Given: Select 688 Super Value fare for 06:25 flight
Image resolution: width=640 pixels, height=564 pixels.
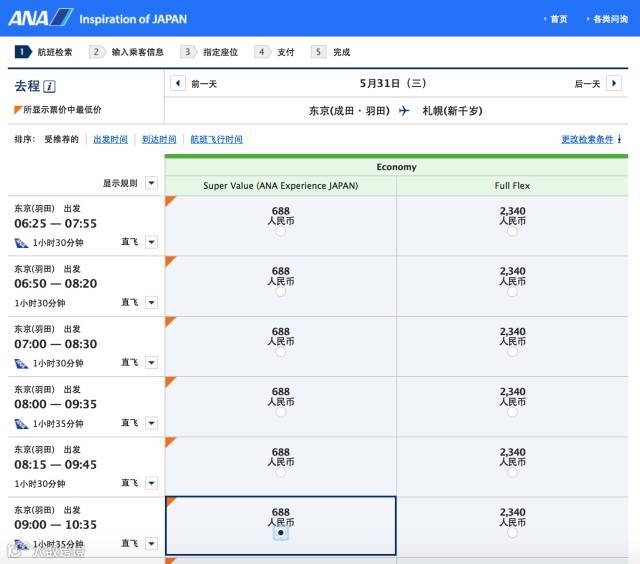Looking at the screenshot, I should (x=280, y=232).
